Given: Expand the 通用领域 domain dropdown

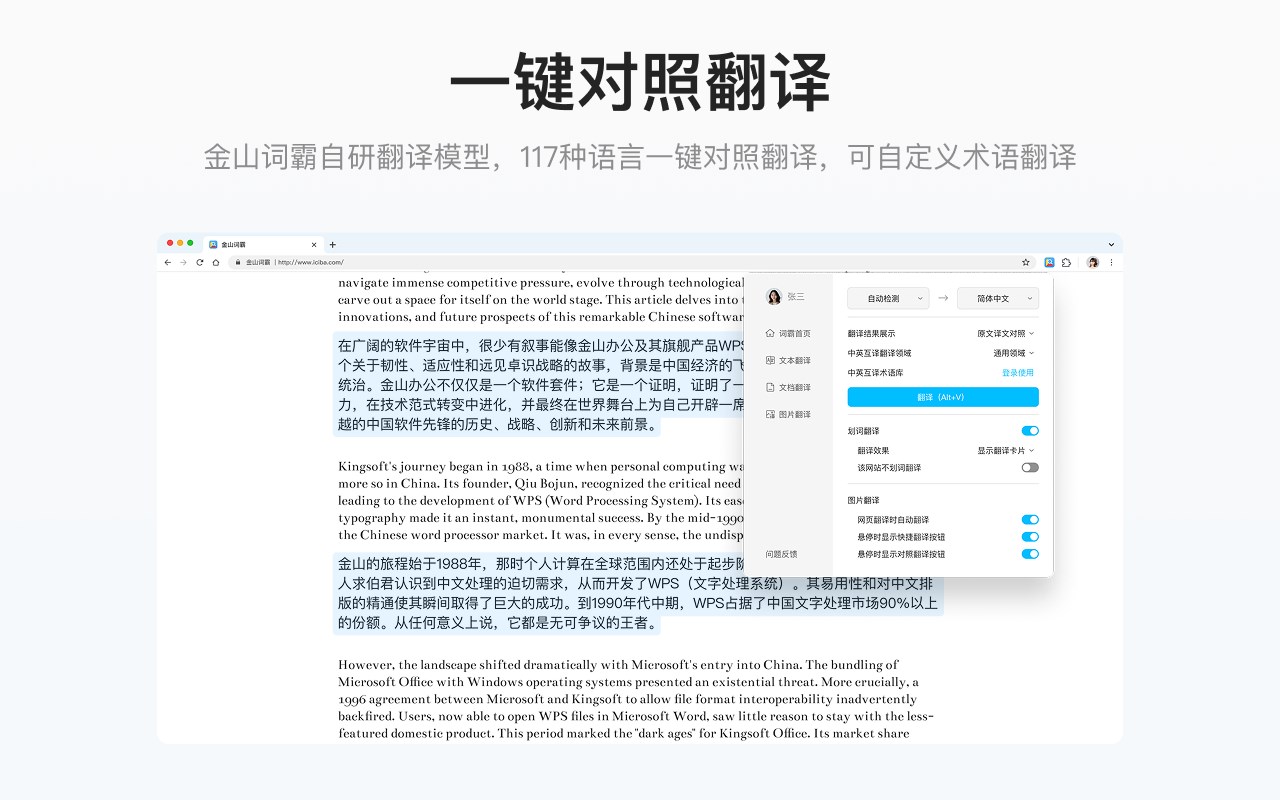Looking at the screenshot, I should click(x=1014, y=353).
